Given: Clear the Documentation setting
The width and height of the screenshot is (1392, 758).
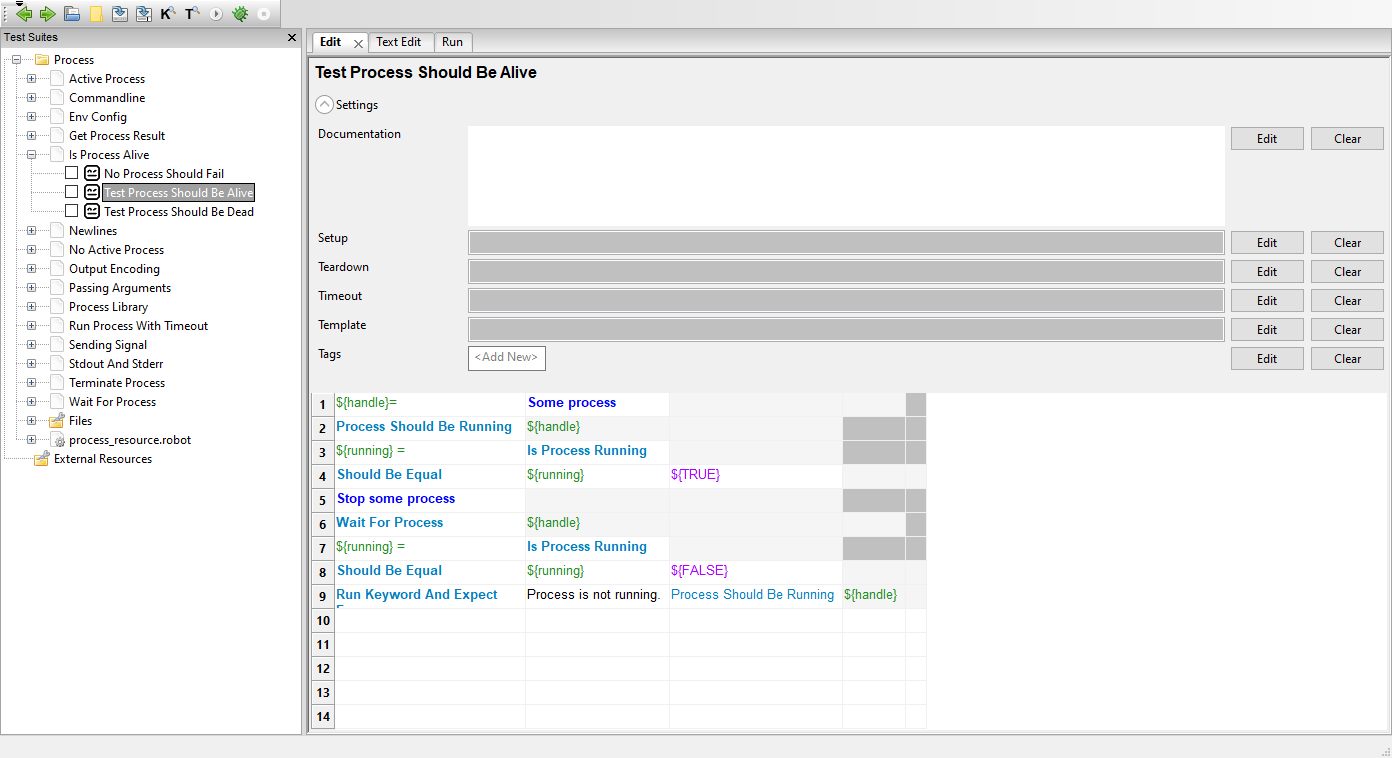Looking at the screenshot, I should pyautogui.click(x=1347, y=139).
